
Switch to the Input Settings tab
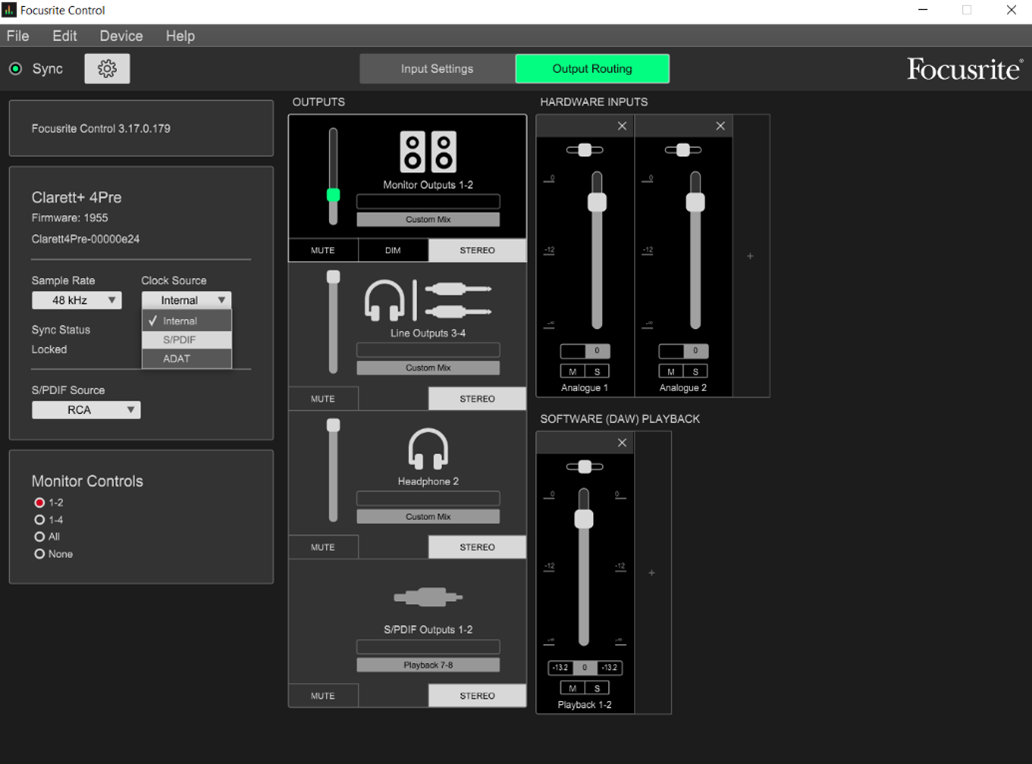pos(437,68)
